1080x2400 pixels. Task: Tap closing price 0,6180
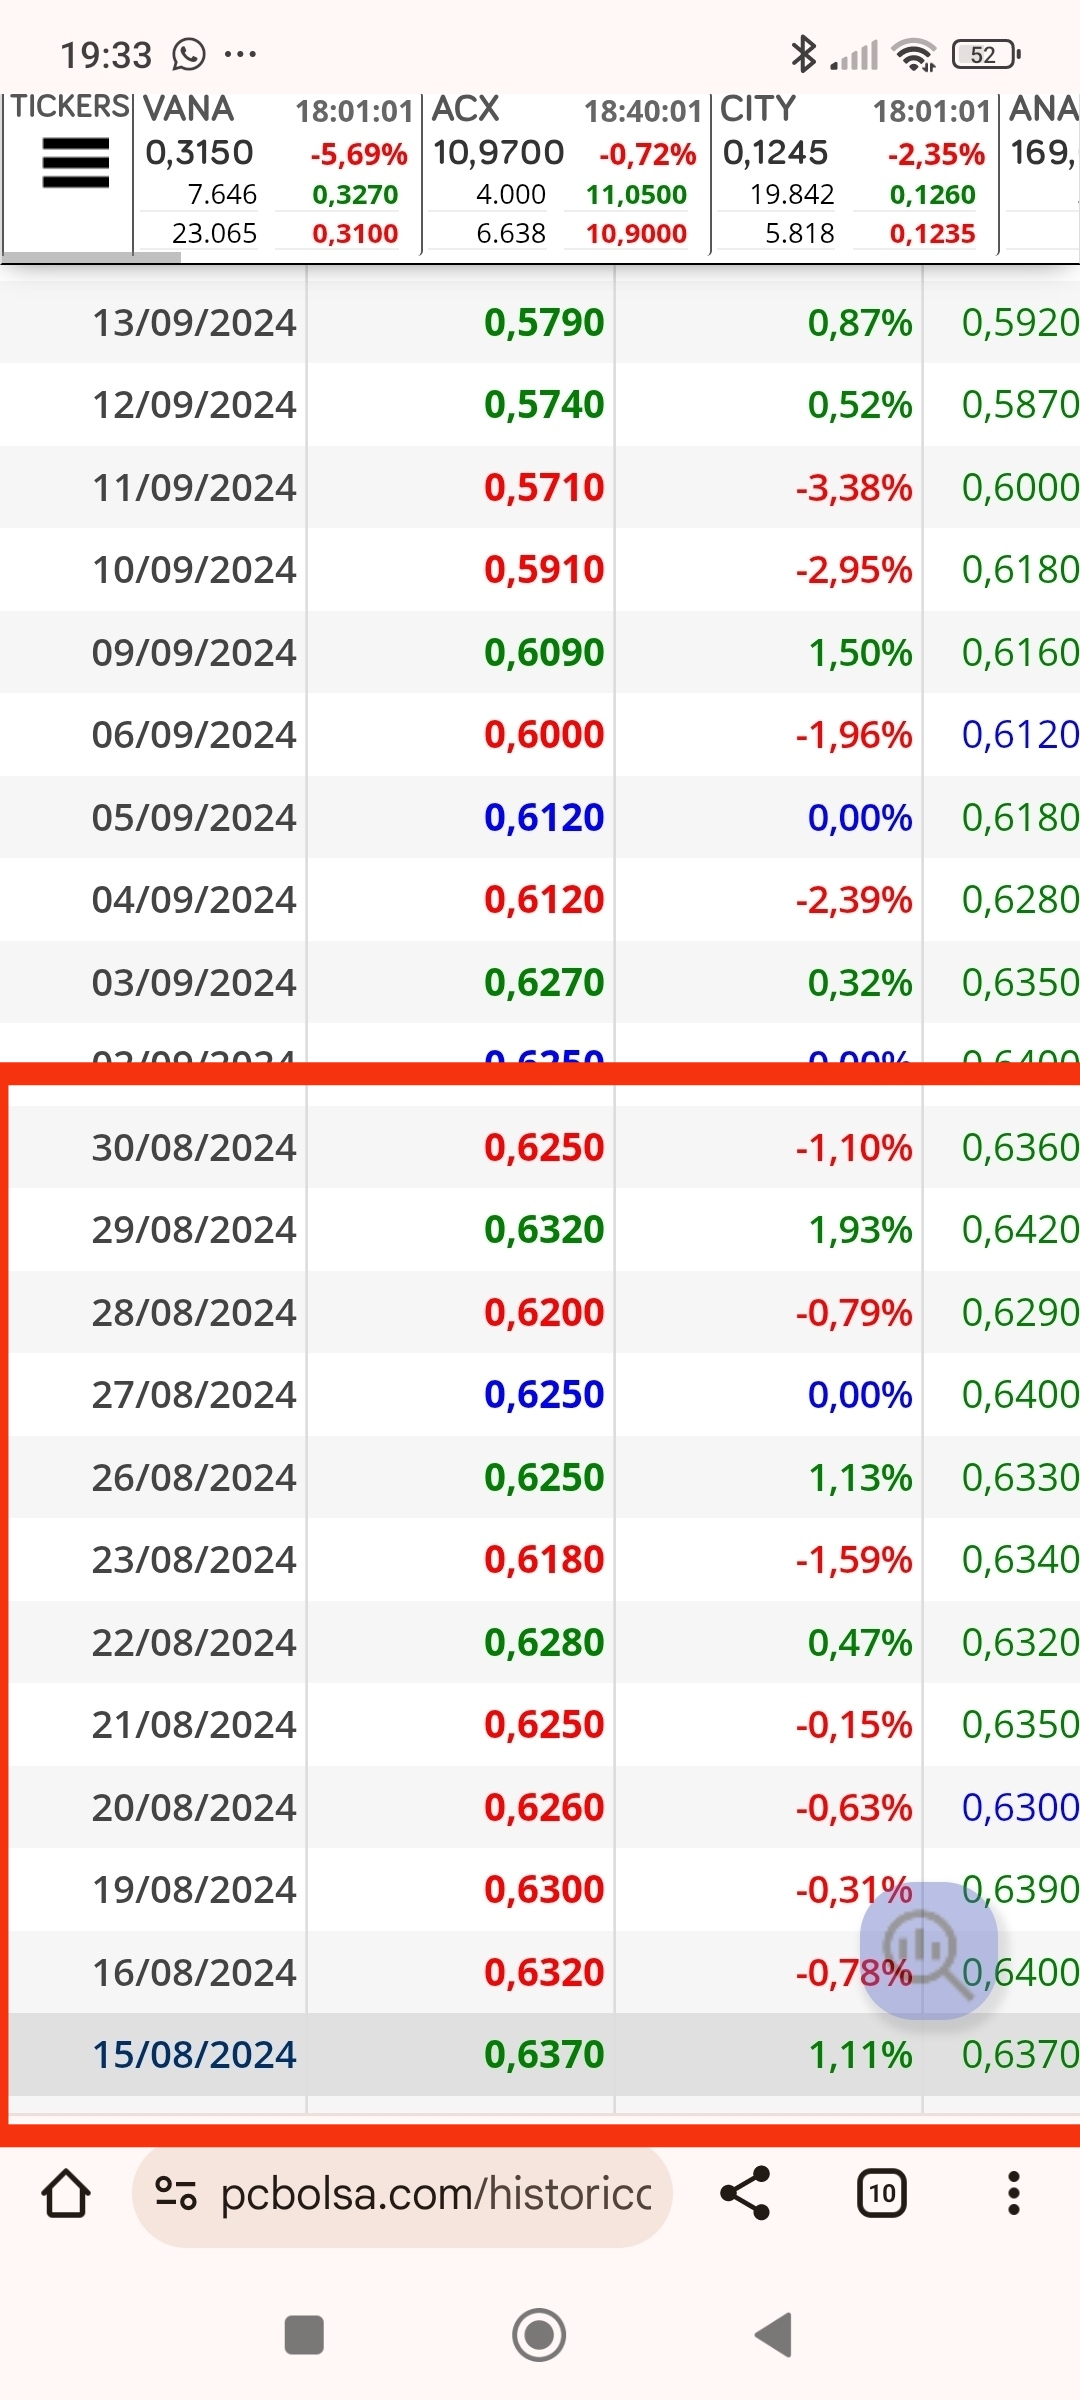pyautogui.click(x=544, y=1560)
